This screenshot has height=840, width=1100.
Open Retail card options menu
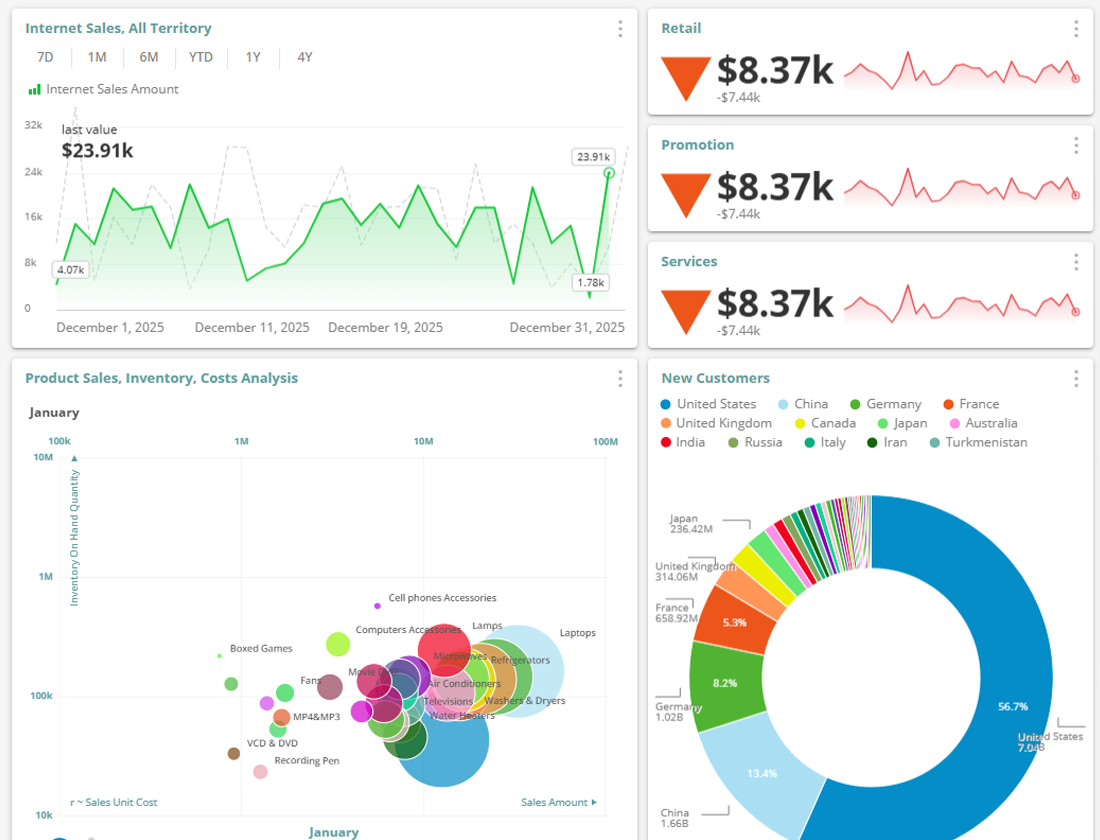point(1076,29)
